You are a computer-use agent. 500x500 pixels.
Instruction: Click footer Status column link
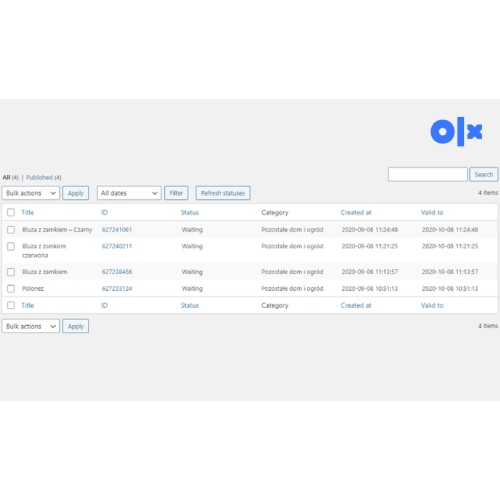[x=190, y=305]
